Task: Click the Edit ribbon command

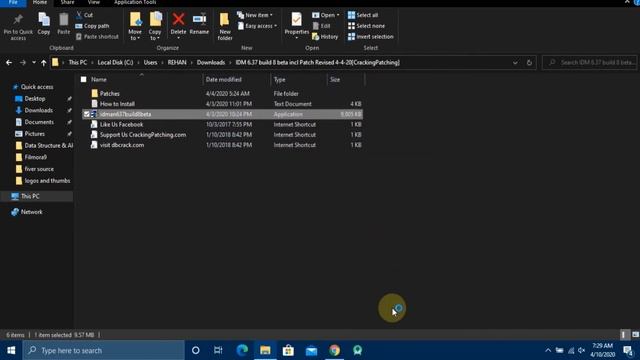Action: (x=321, y=26)
